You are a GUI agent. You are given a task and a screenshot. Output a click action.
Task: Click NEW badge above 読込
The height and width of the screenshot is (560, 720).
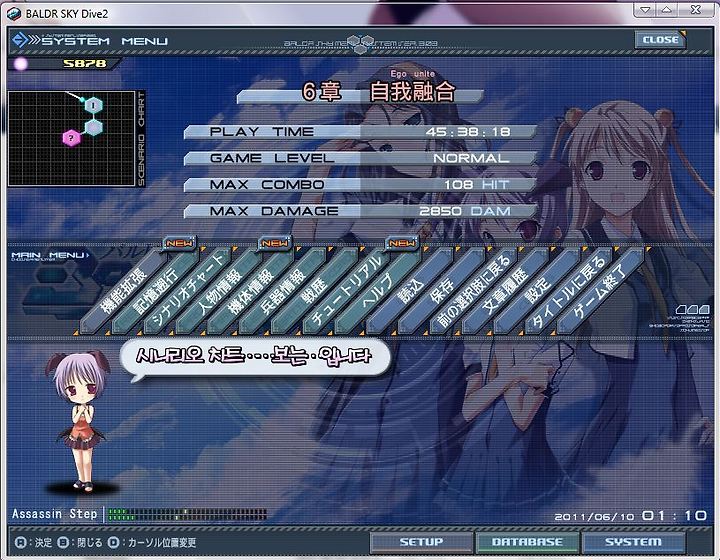[402, 243]
